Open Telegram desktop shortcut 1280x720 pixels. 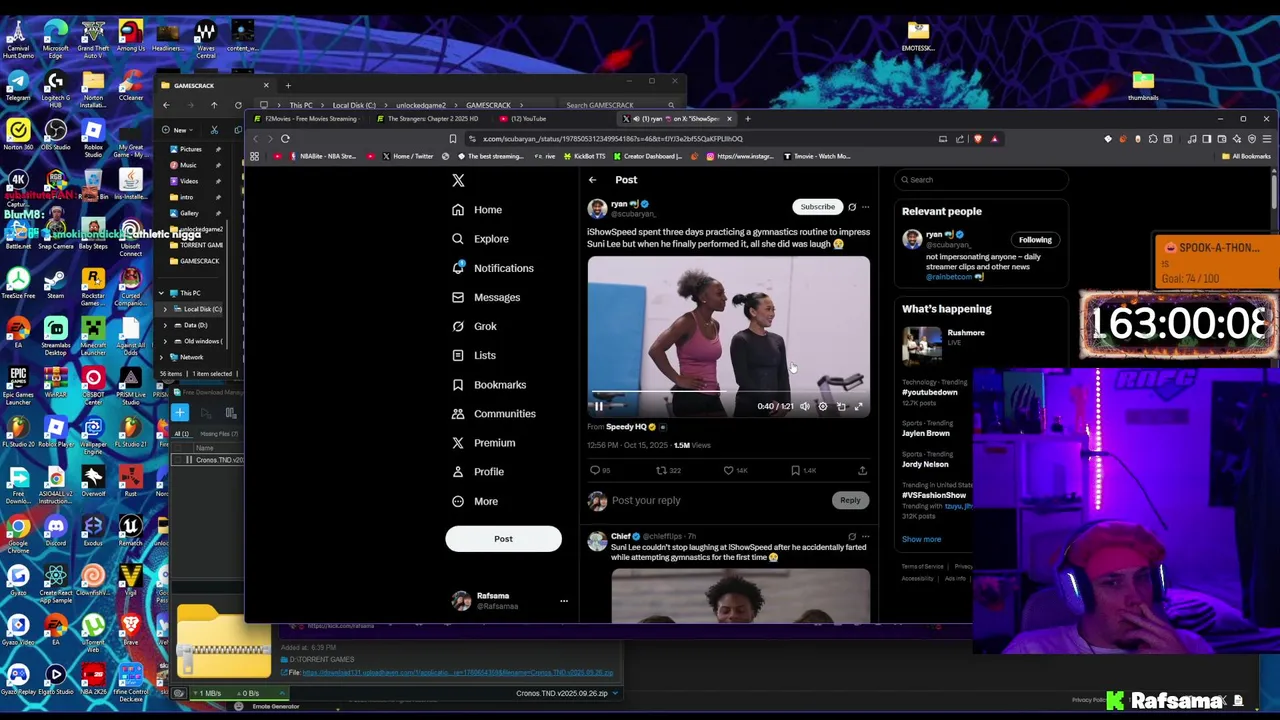click(18, 86)
